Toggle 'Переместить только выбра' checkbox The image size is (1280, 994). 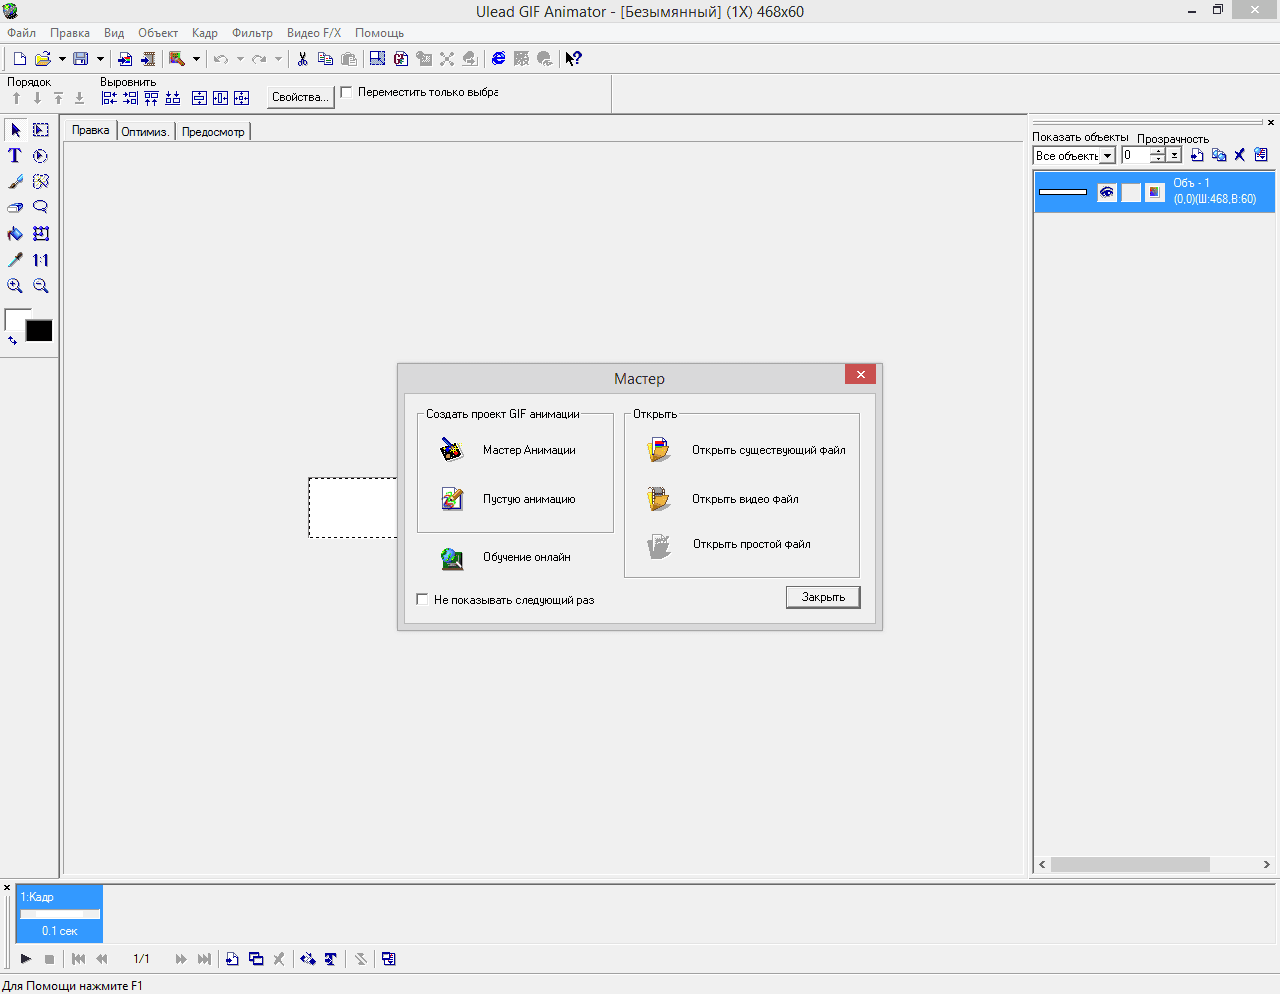tap(346, 92)
